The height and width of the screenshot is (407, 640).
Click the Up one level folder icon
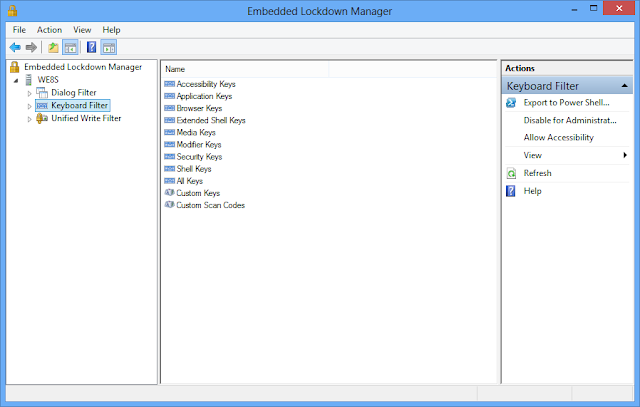click(53, 47)
